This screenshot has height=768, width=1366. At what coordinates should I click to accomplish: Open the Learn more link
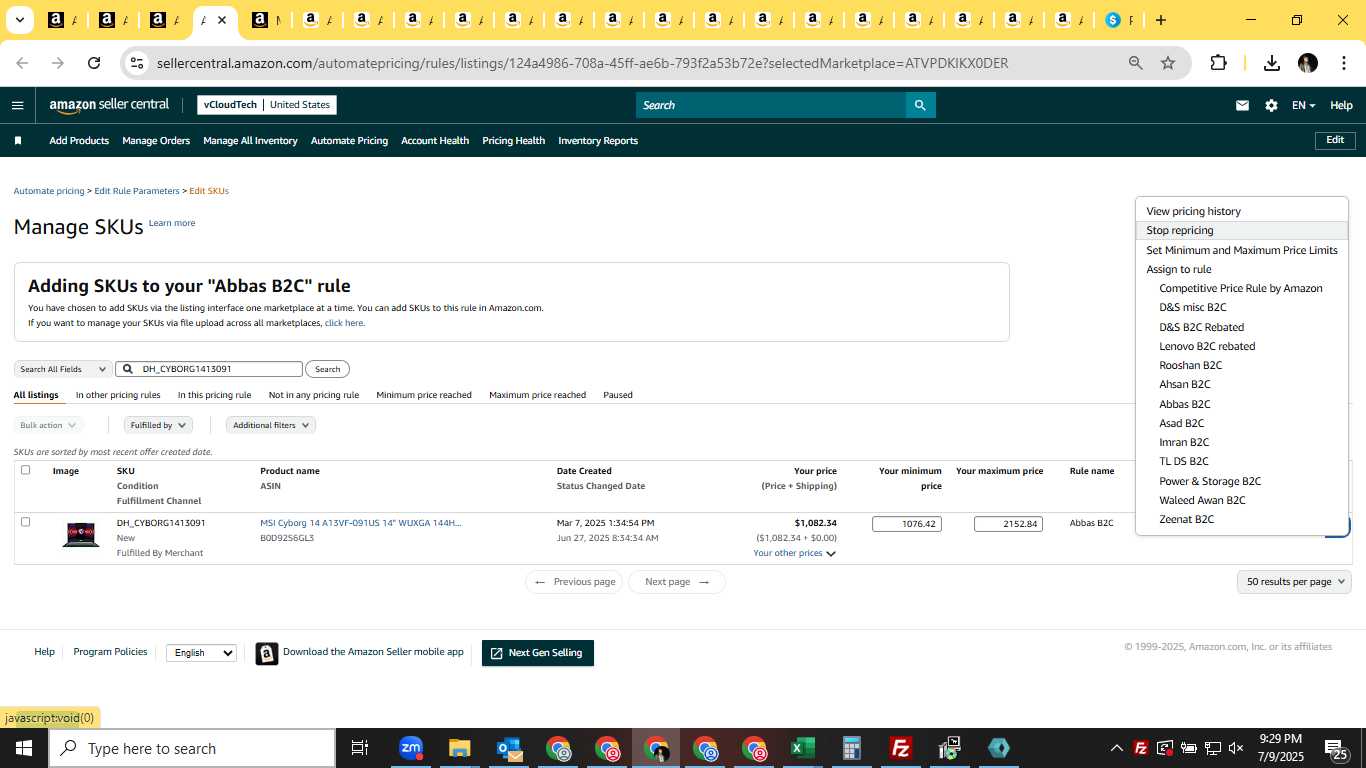coord(172,223)
